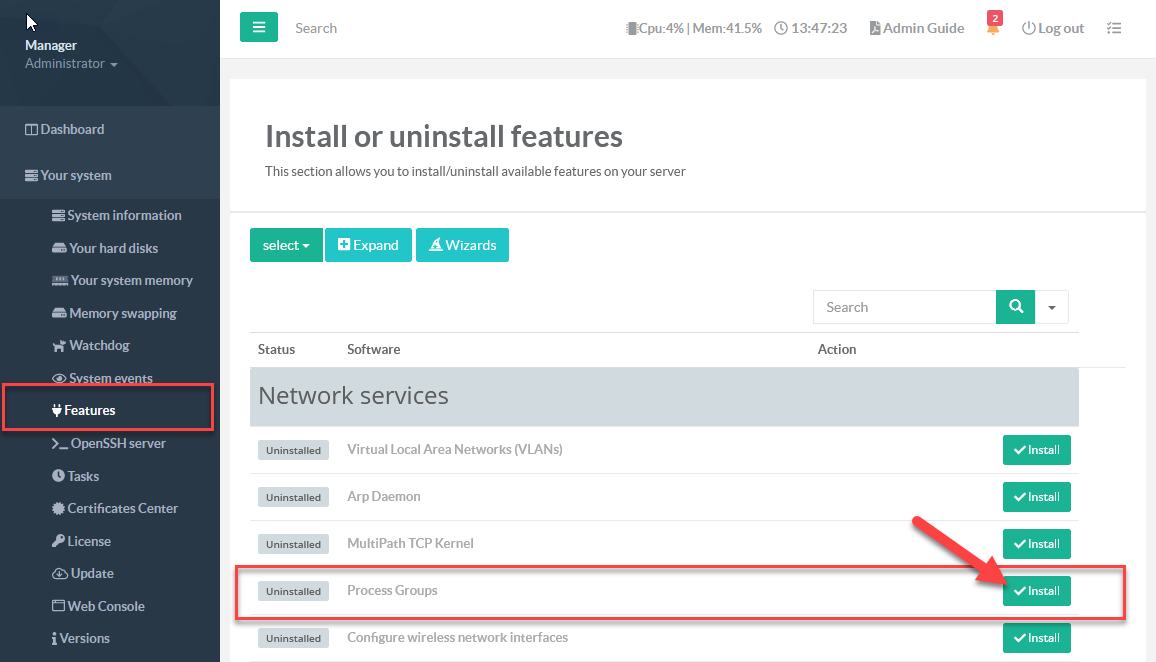Install the Process Groups feature
1156x662 pixels.
click(x=1036, y=591)
